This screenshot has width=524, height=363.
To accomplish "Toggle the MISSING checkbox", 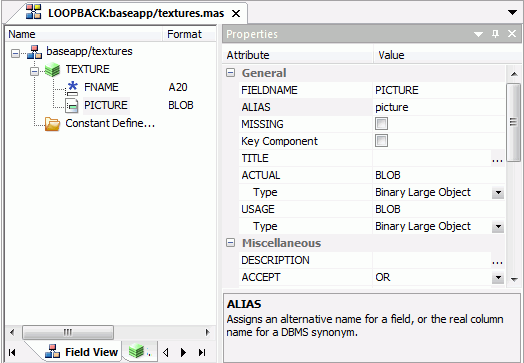I will pyautogui.click(x=381, y=124).
